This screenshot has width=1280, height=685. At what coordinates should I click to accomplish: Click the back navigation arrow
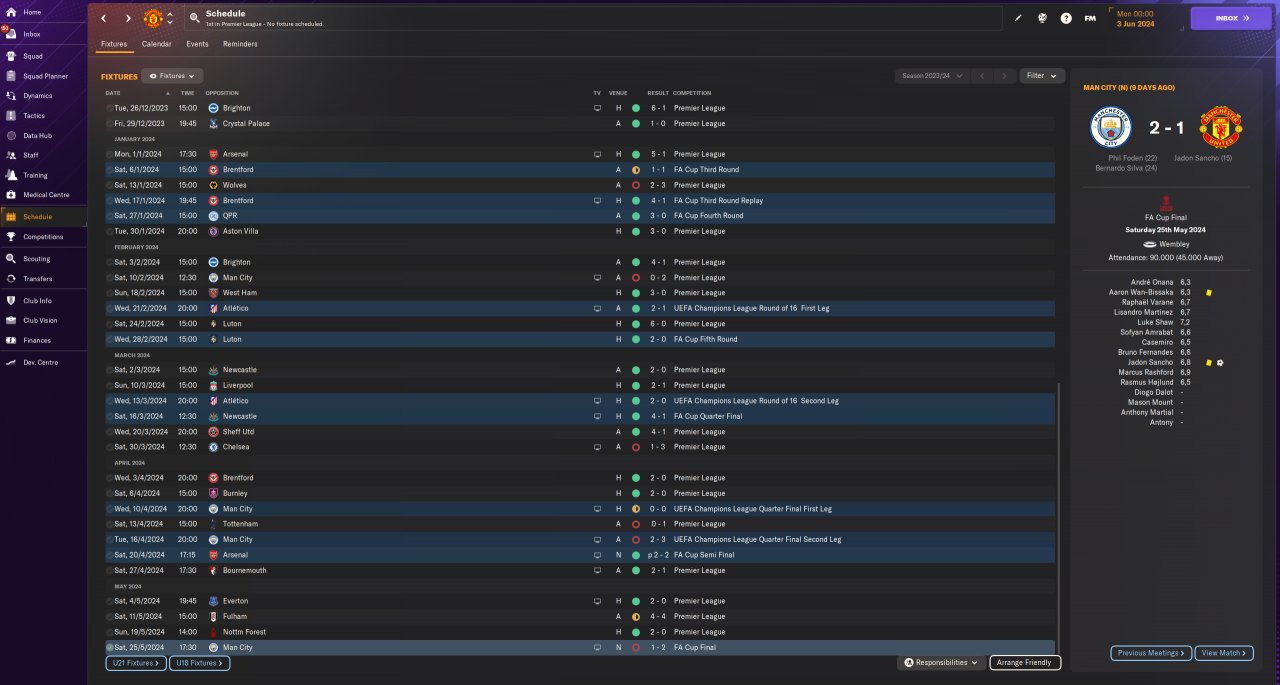103,18
